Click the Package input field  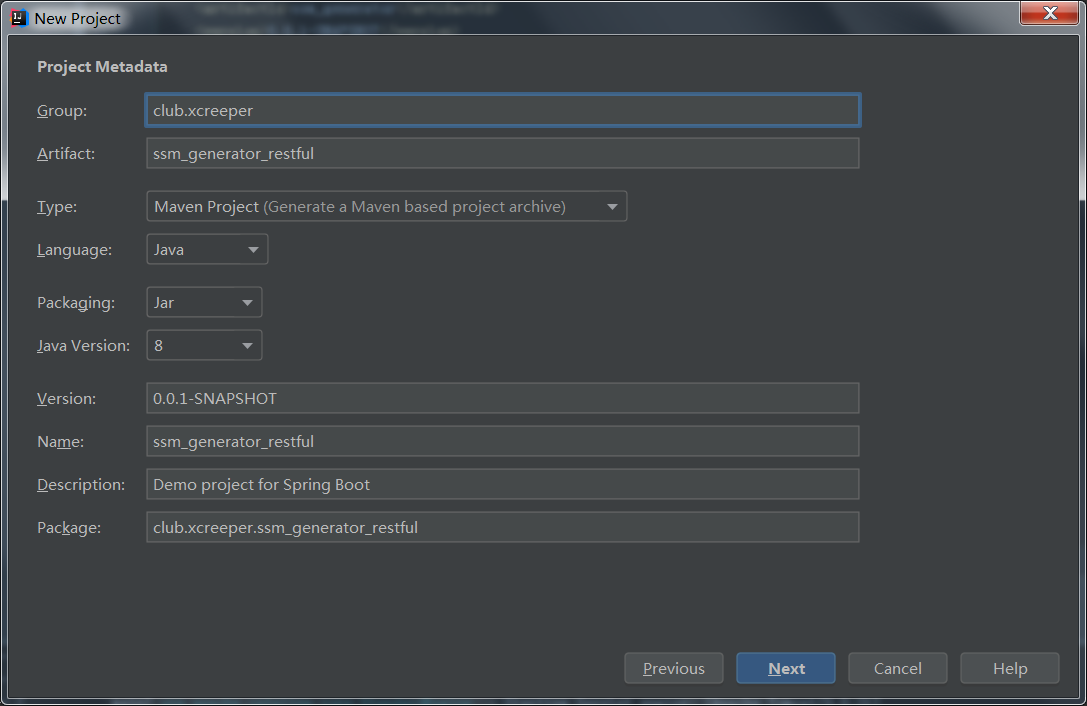pos(503,528)
